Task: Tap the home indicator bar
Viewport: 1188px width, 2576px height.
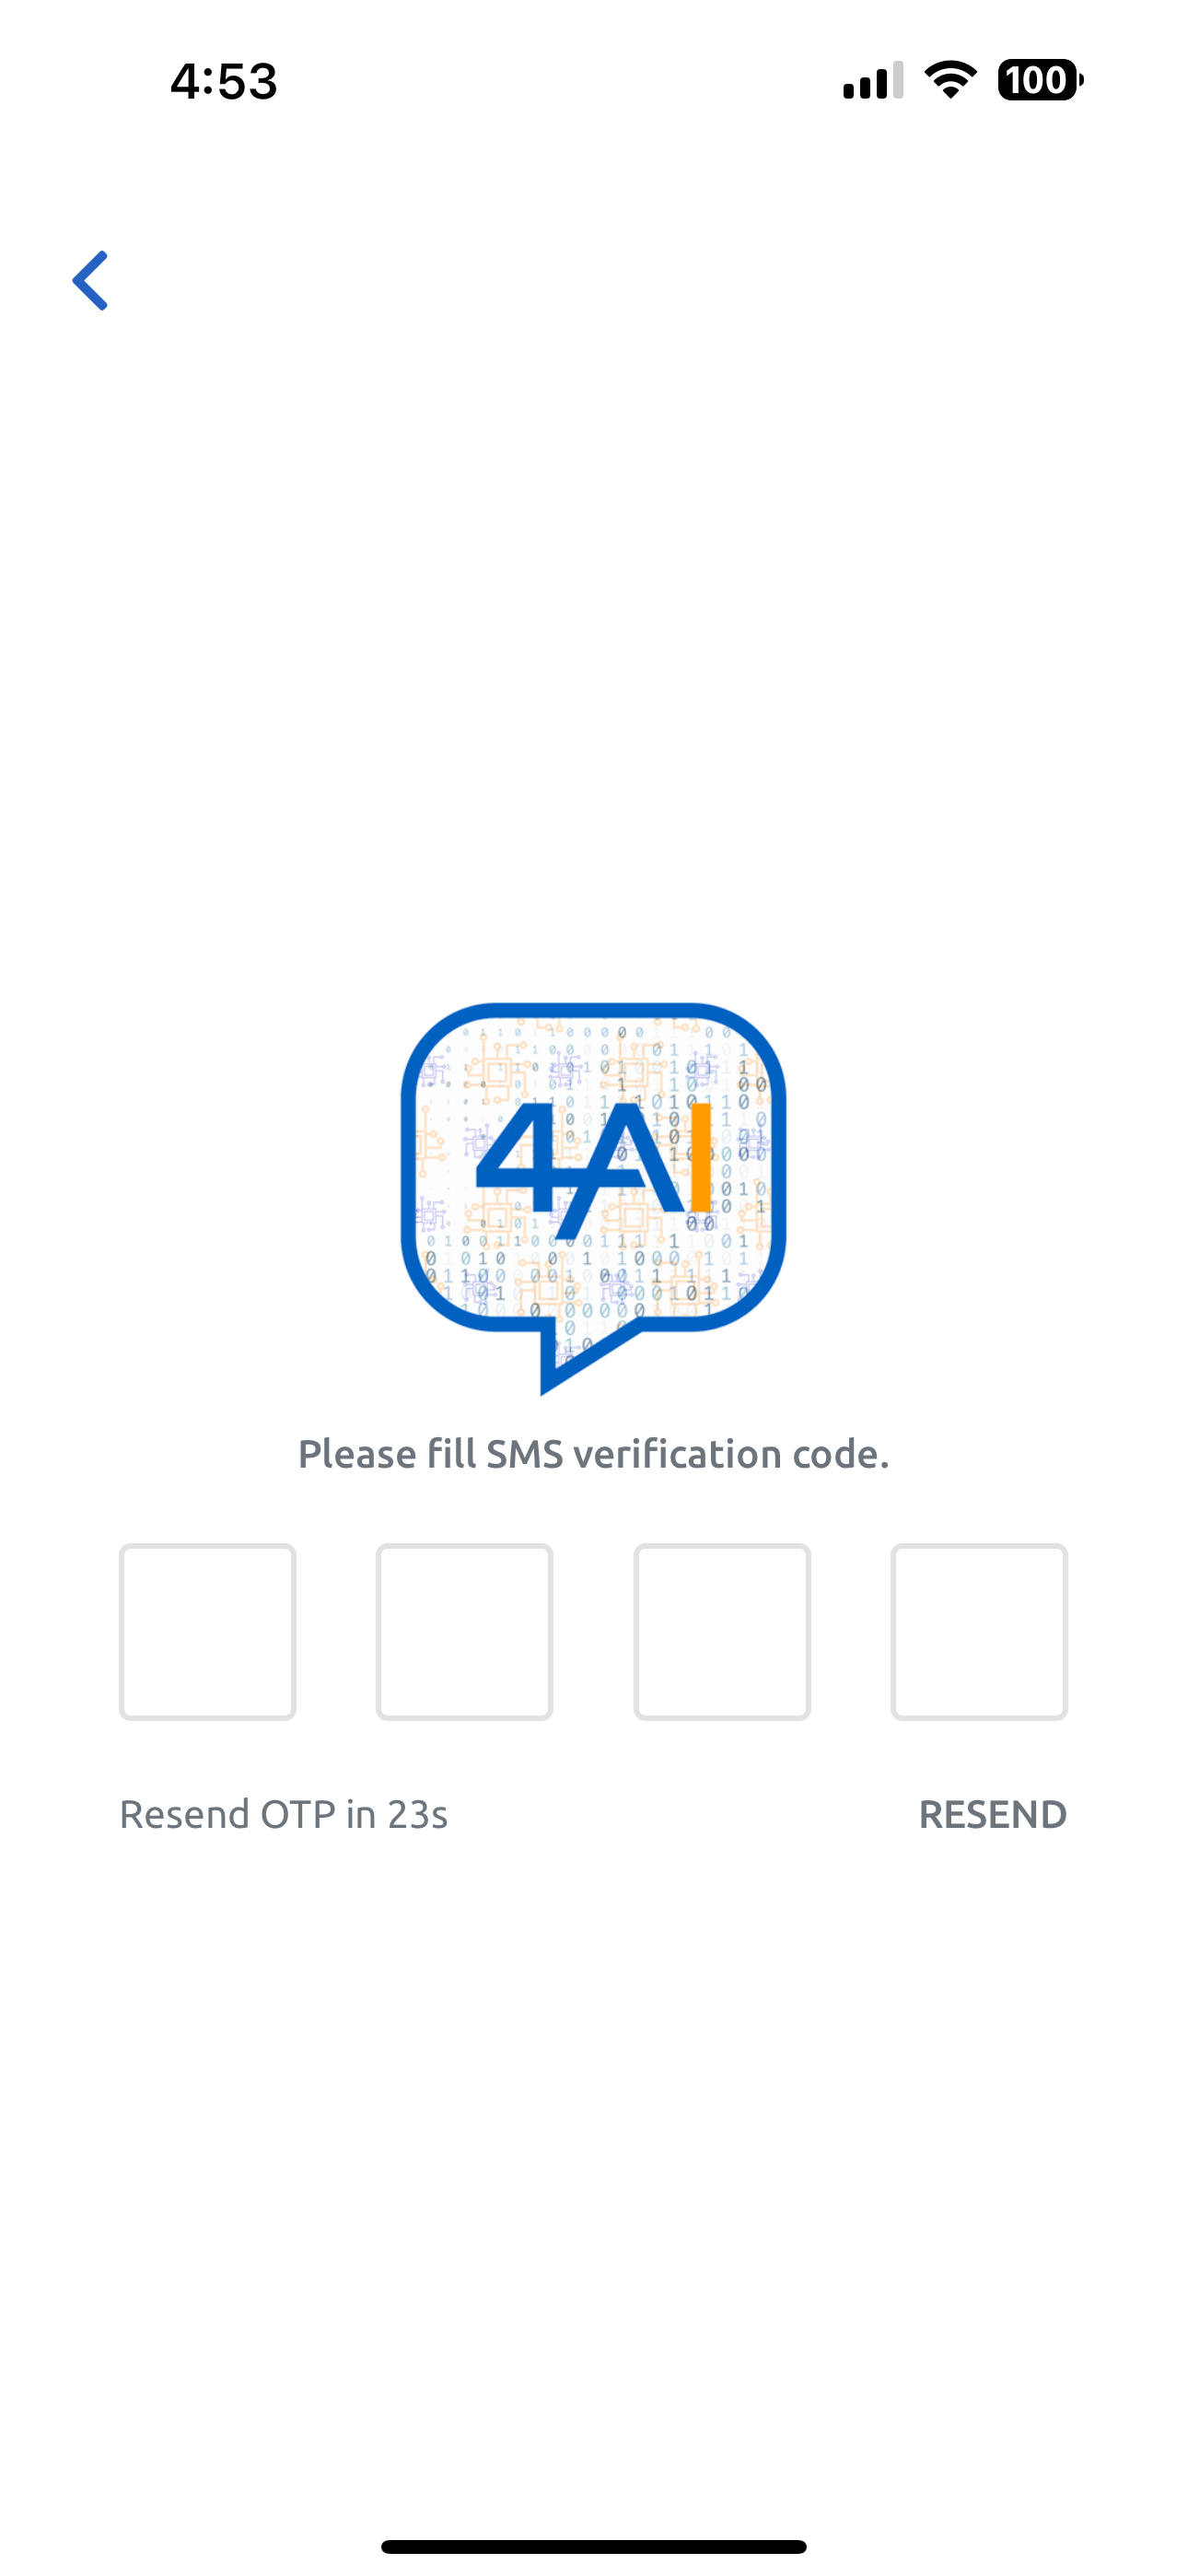Action: (594, 2546)
